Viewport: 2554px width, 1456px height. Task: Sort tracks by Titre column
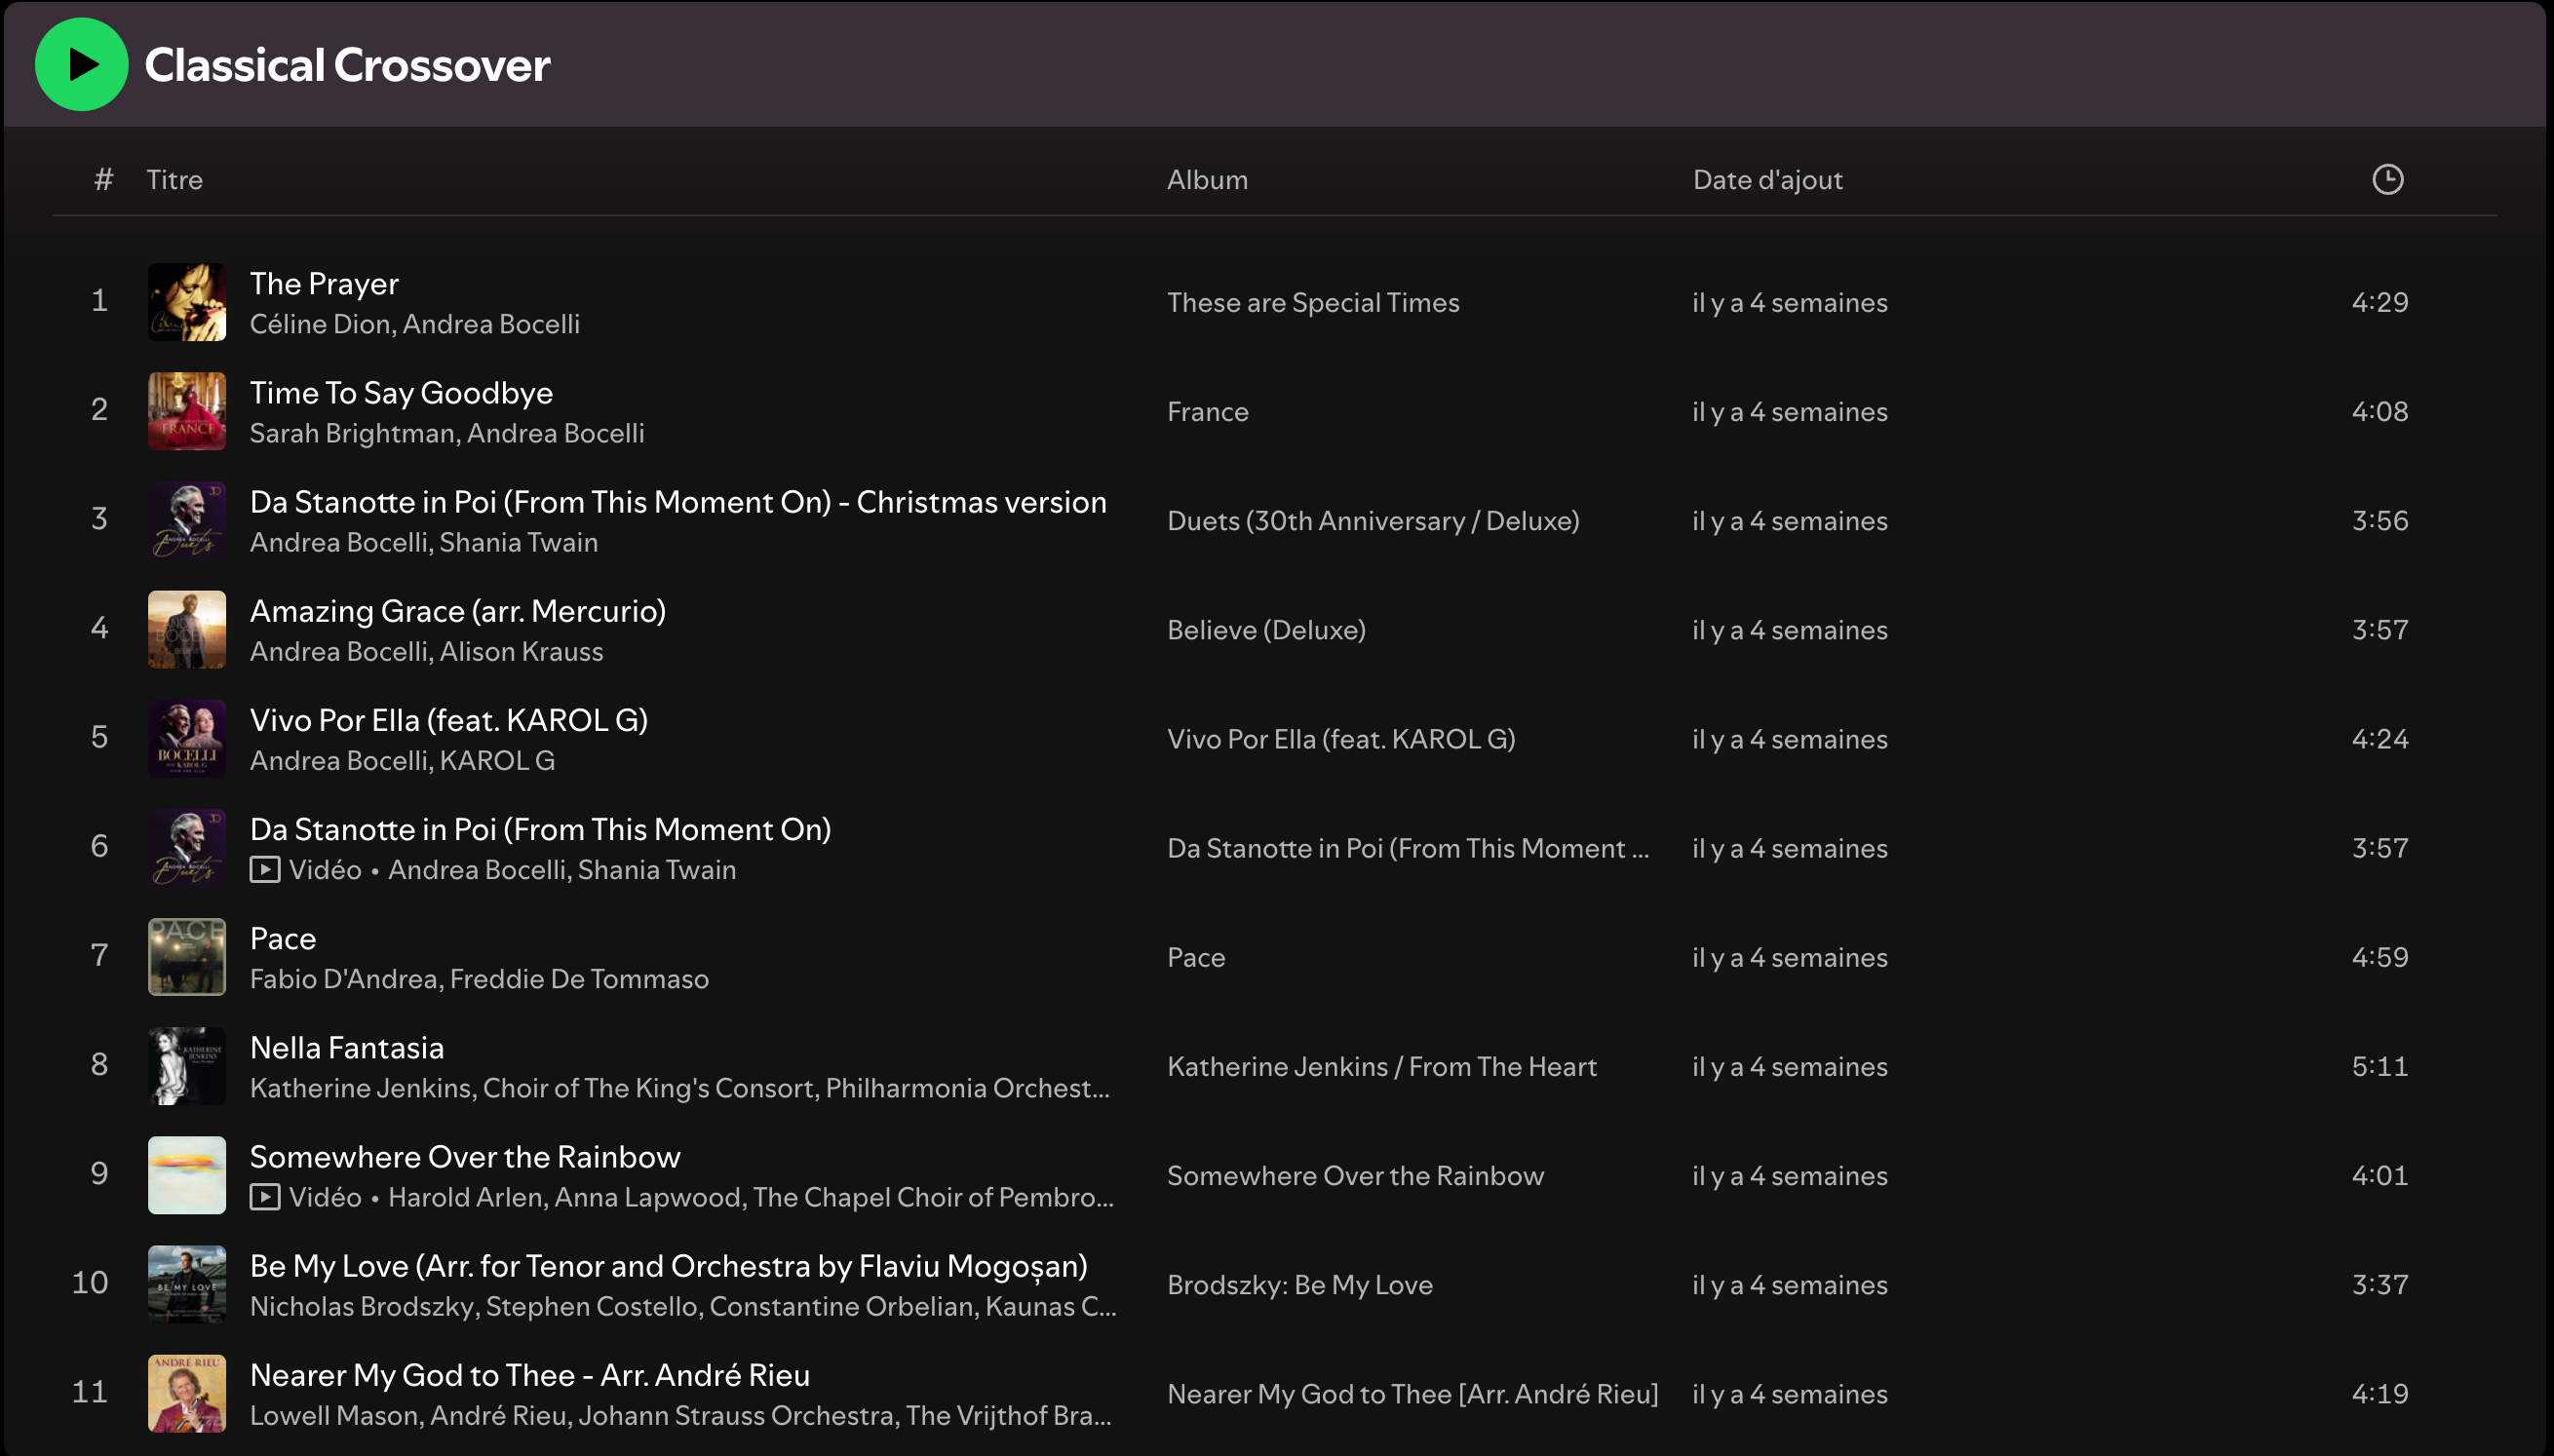coord(175,180)
